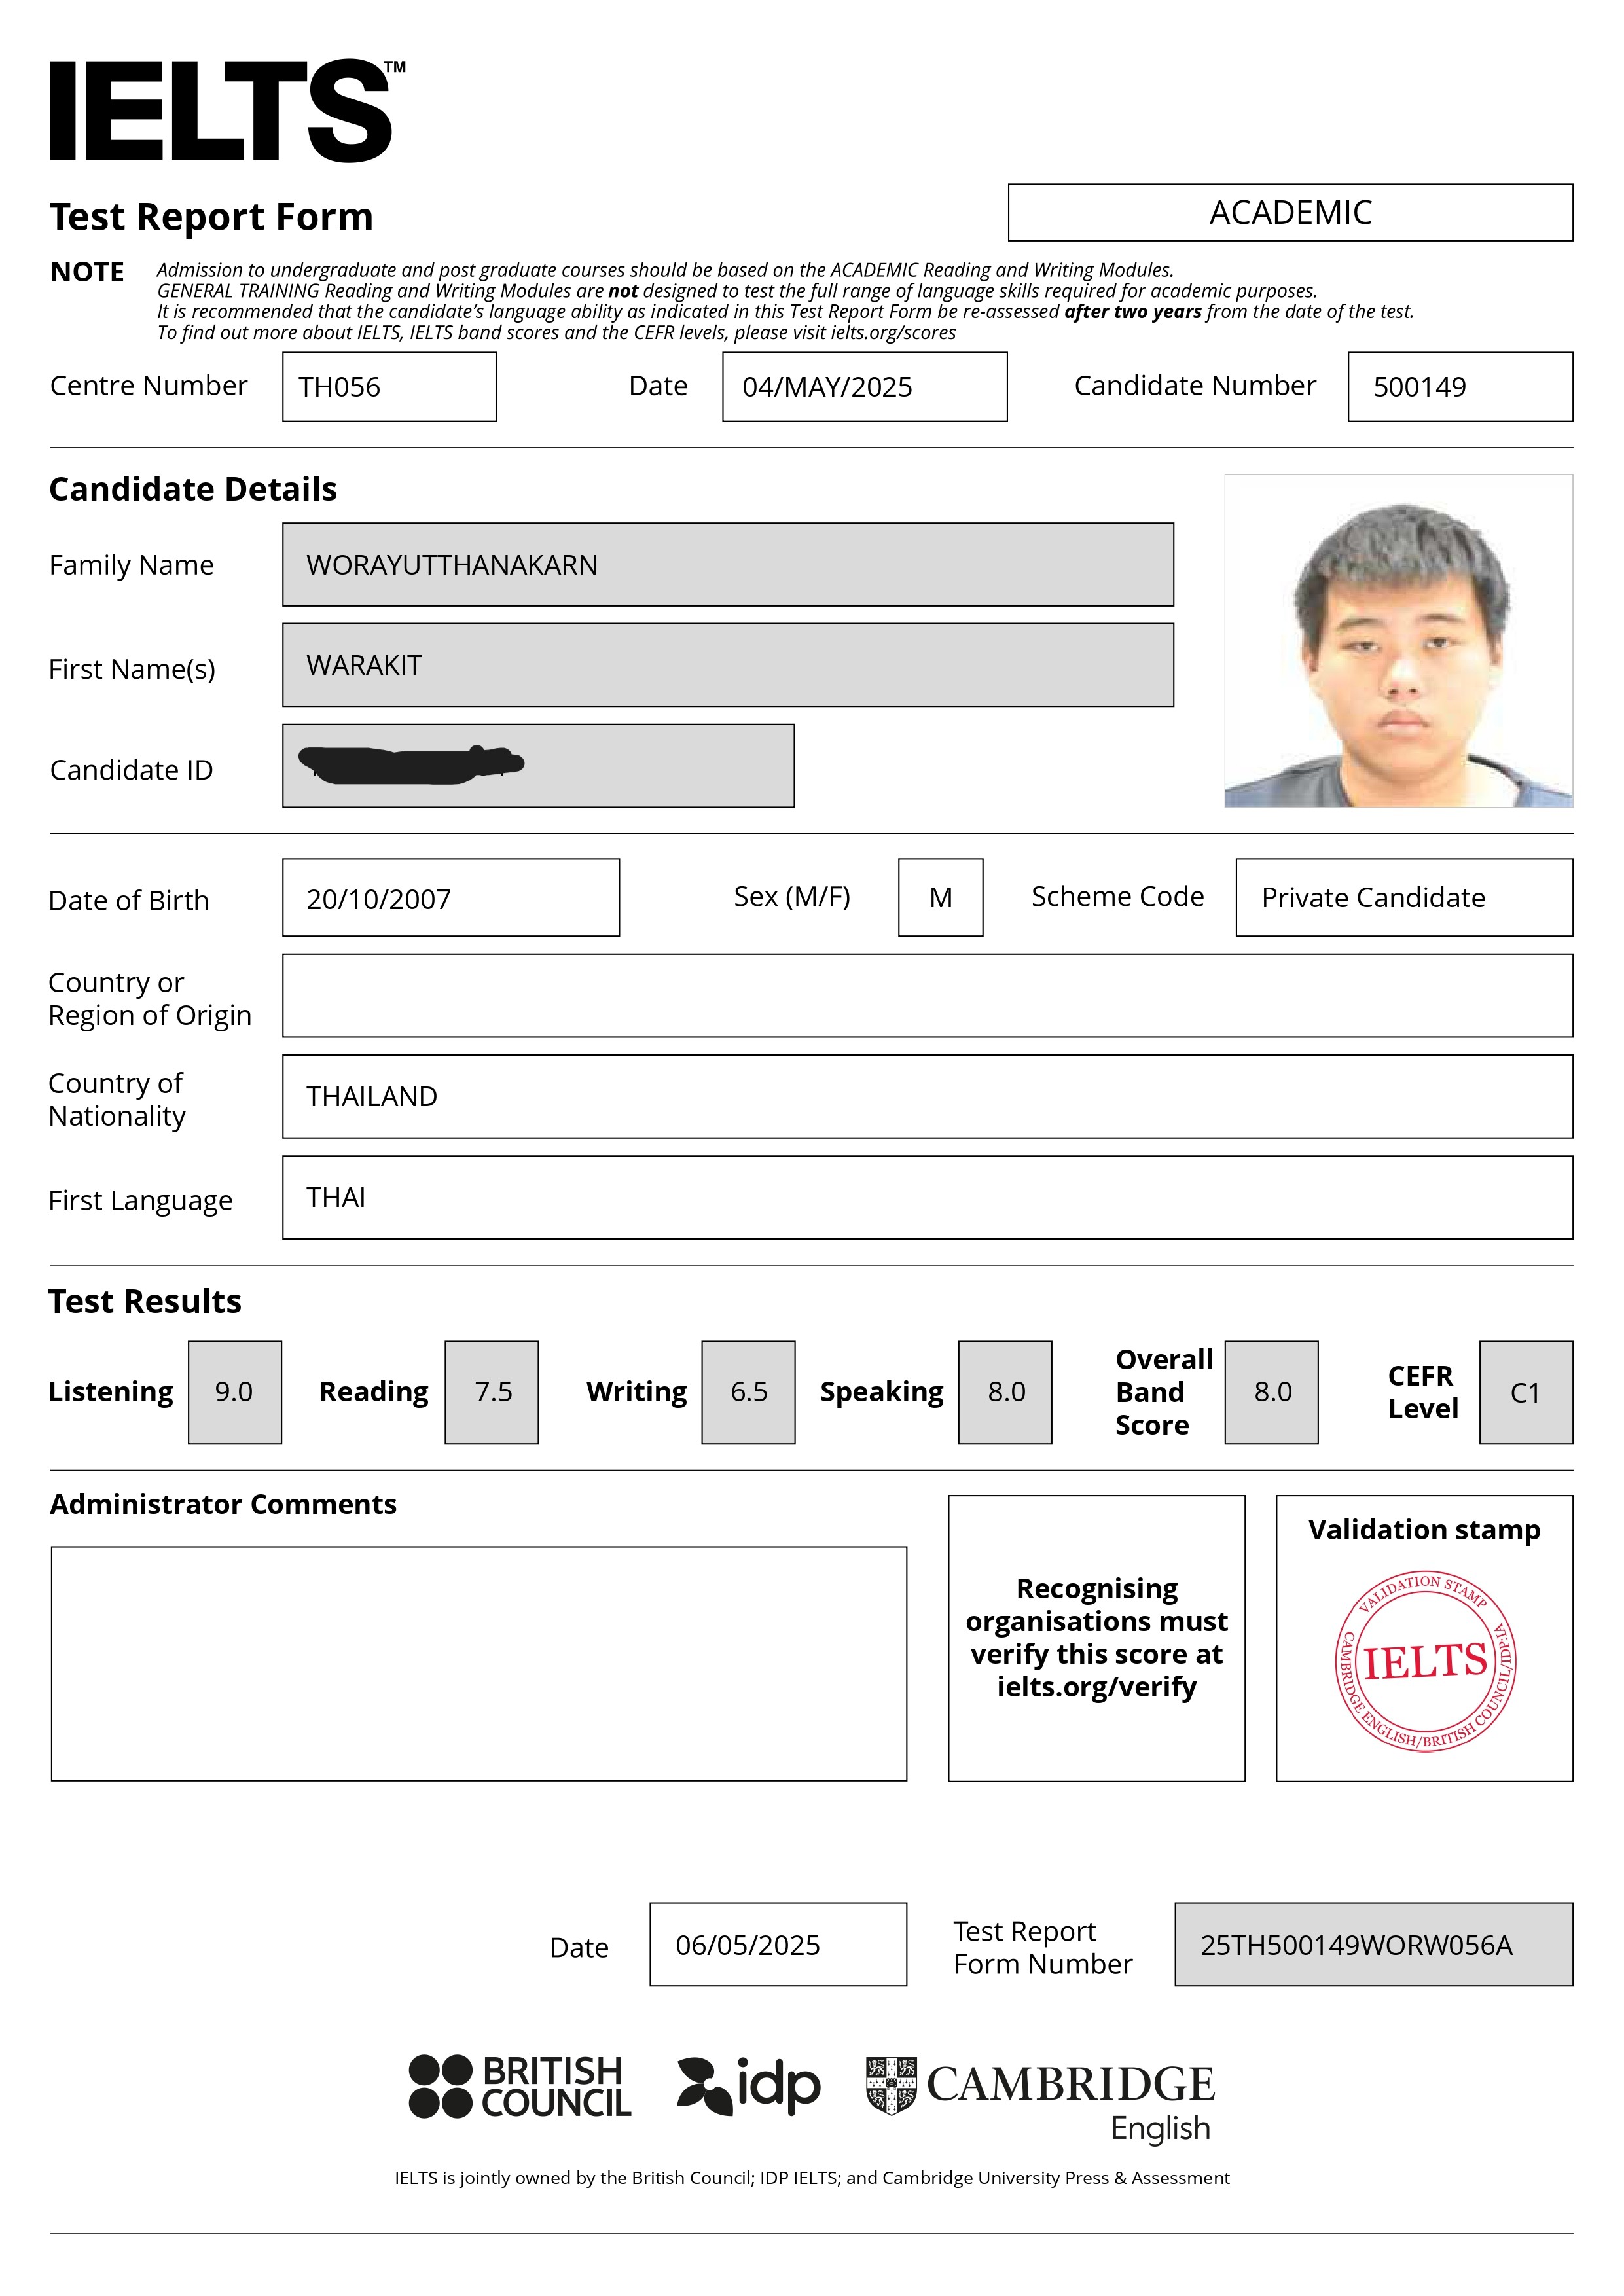1624x2296 pixels.
Task: Click the Centre Number field TH056
Action: point(389,387)
